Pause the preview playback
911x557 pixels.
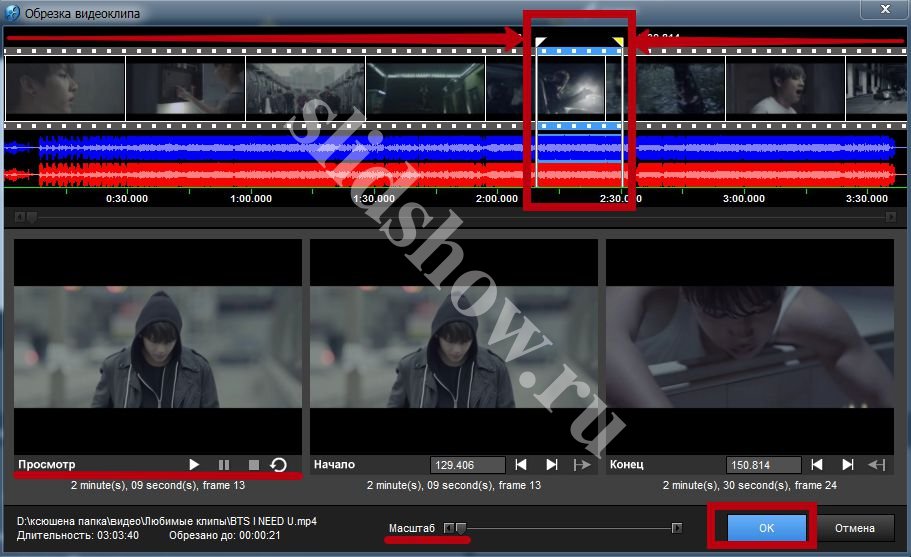[224, 465]
